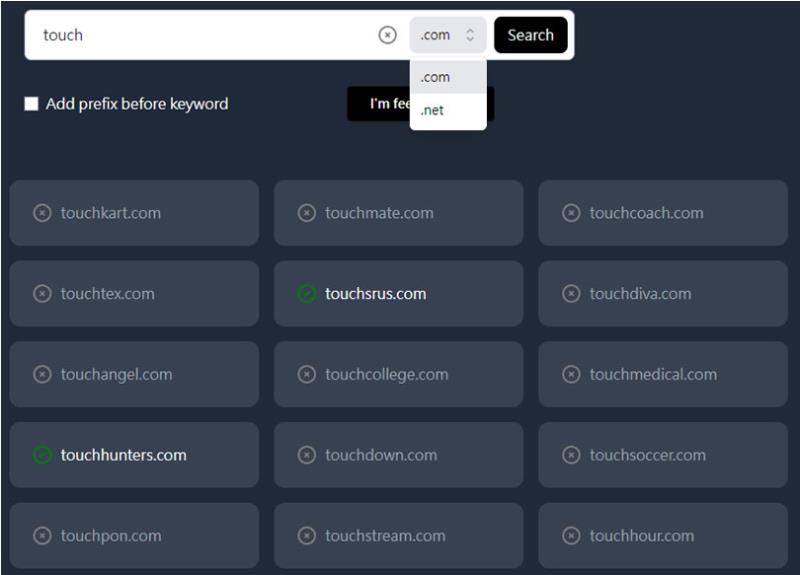Click the green check icon beside touchsrus.com
Image resolution: width=800 pixels, height=575 pixels.
pyautogui.click(x=307, y=294)
